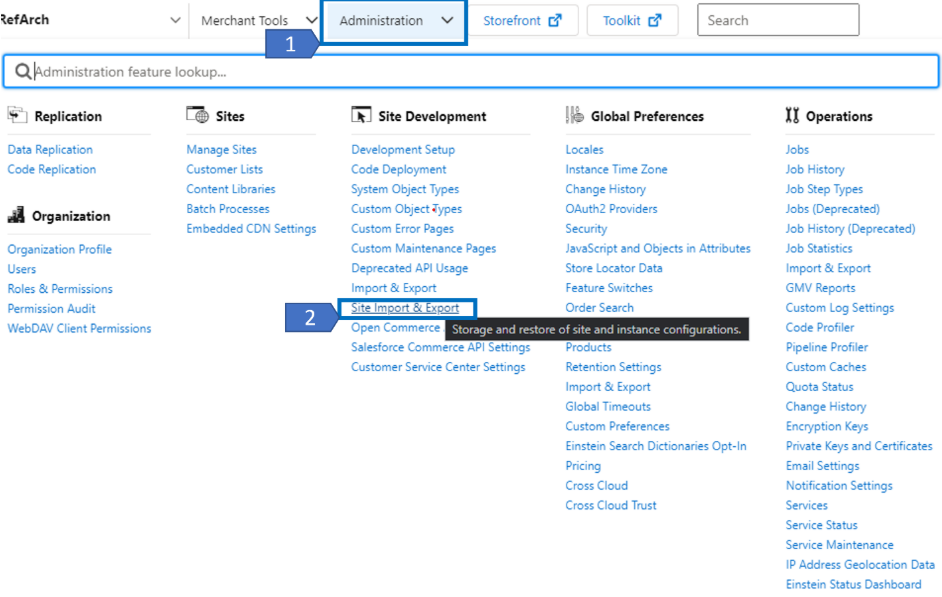Open Site Import & Export
This screenshot has width=942, height=597.
(x=405, y=308)
